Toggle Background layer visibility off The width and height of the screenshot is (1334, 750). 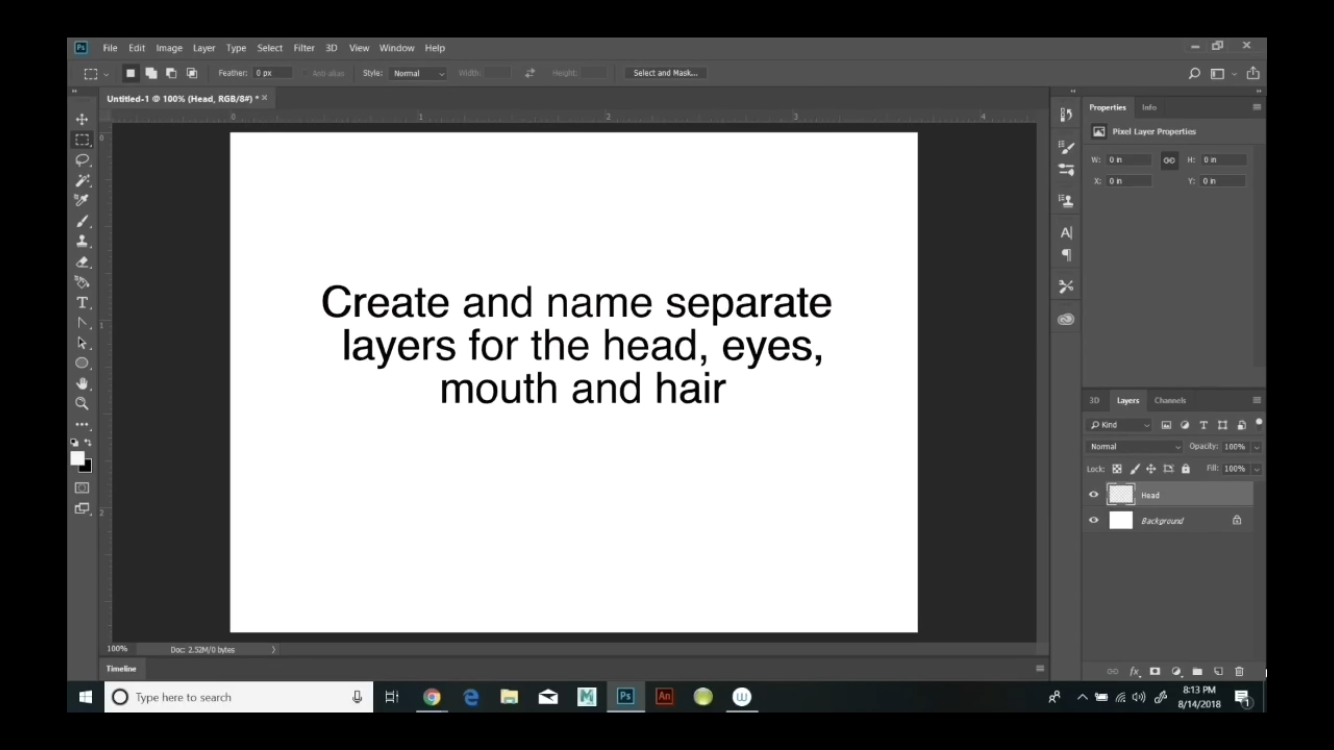(x=1093, y=520)
